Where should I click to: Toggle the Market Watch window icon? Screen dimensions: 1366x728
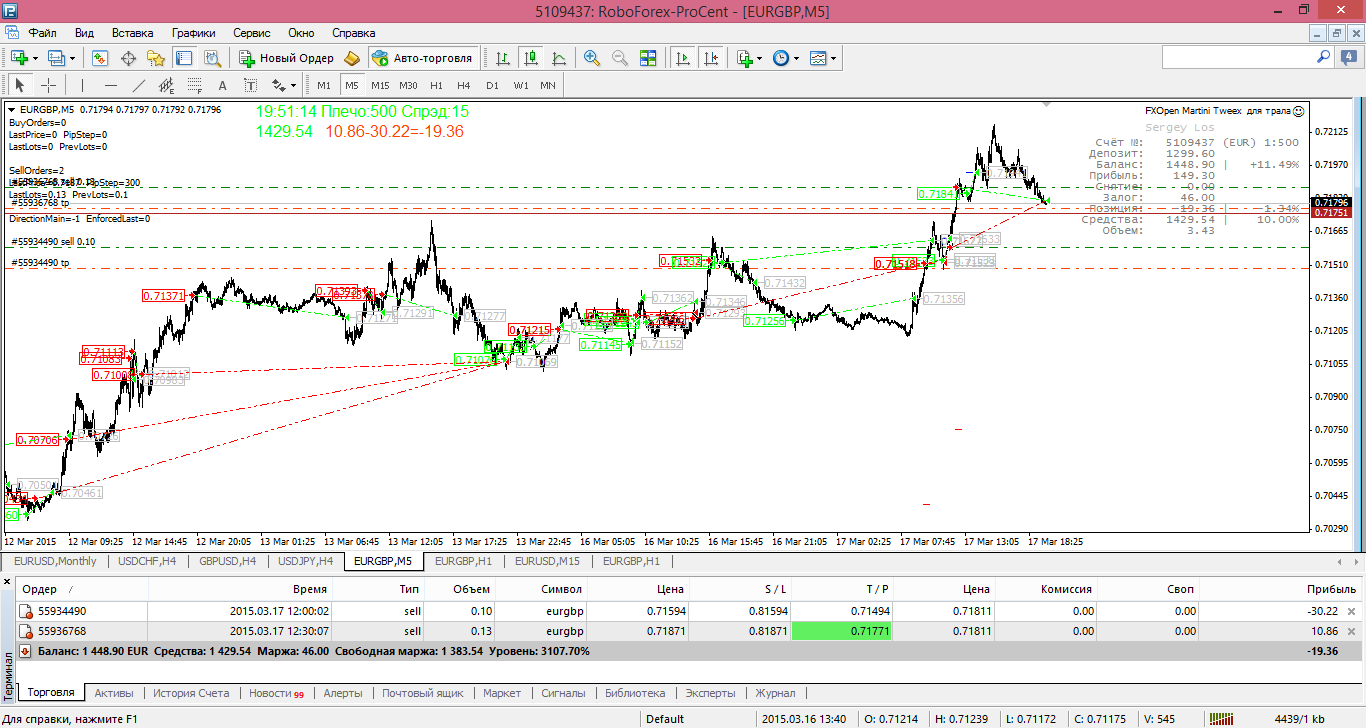[x=100, y=58]
